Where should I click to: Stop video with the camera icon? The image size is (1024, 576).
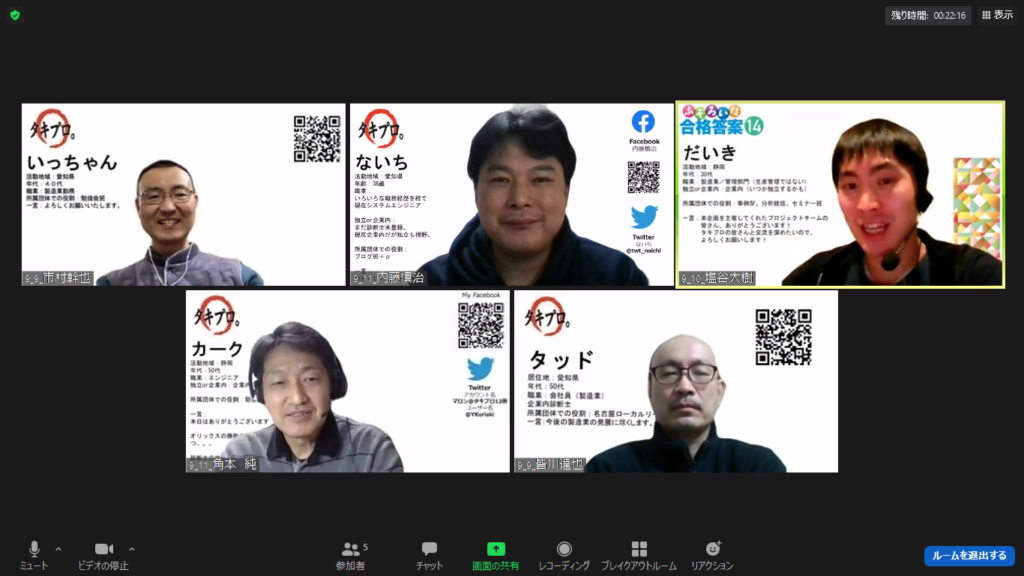pos(104,554)
